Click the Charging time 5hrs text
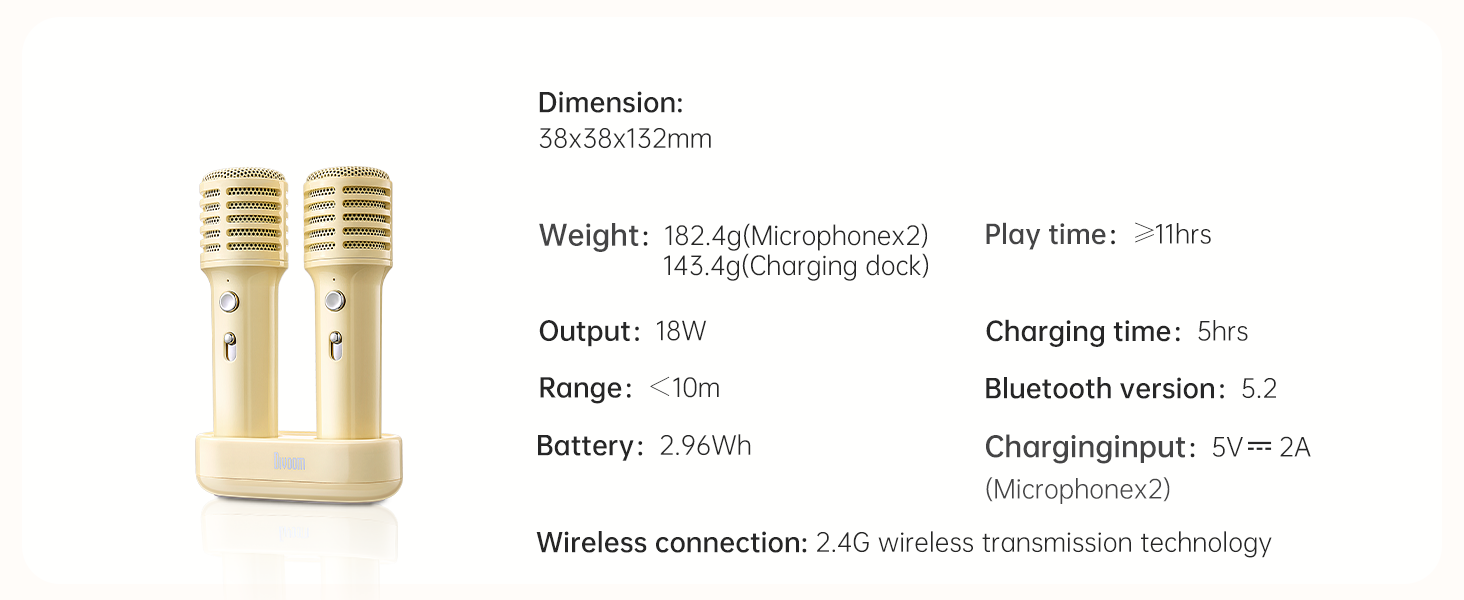This screenshot has width=1464, height=600. click(x=1116, y=331)
